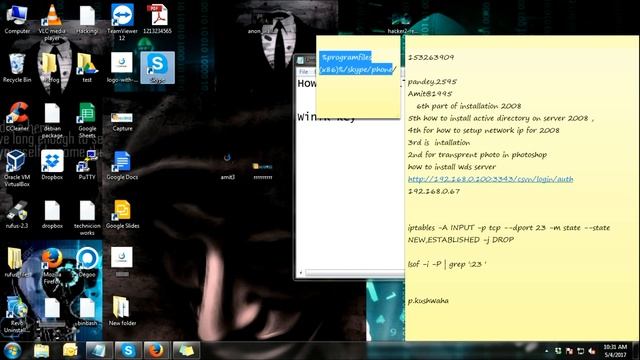Click the Notepad scrollbar left arrow
640x360 pixels.
click(301, 272)
